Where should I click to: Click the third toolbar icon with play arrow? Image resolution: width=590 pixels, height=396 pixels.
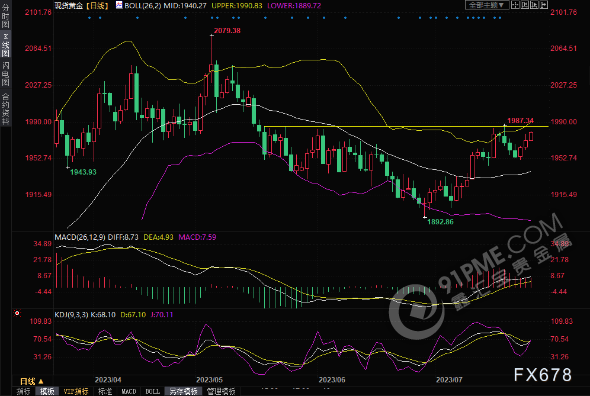[534, 5]
